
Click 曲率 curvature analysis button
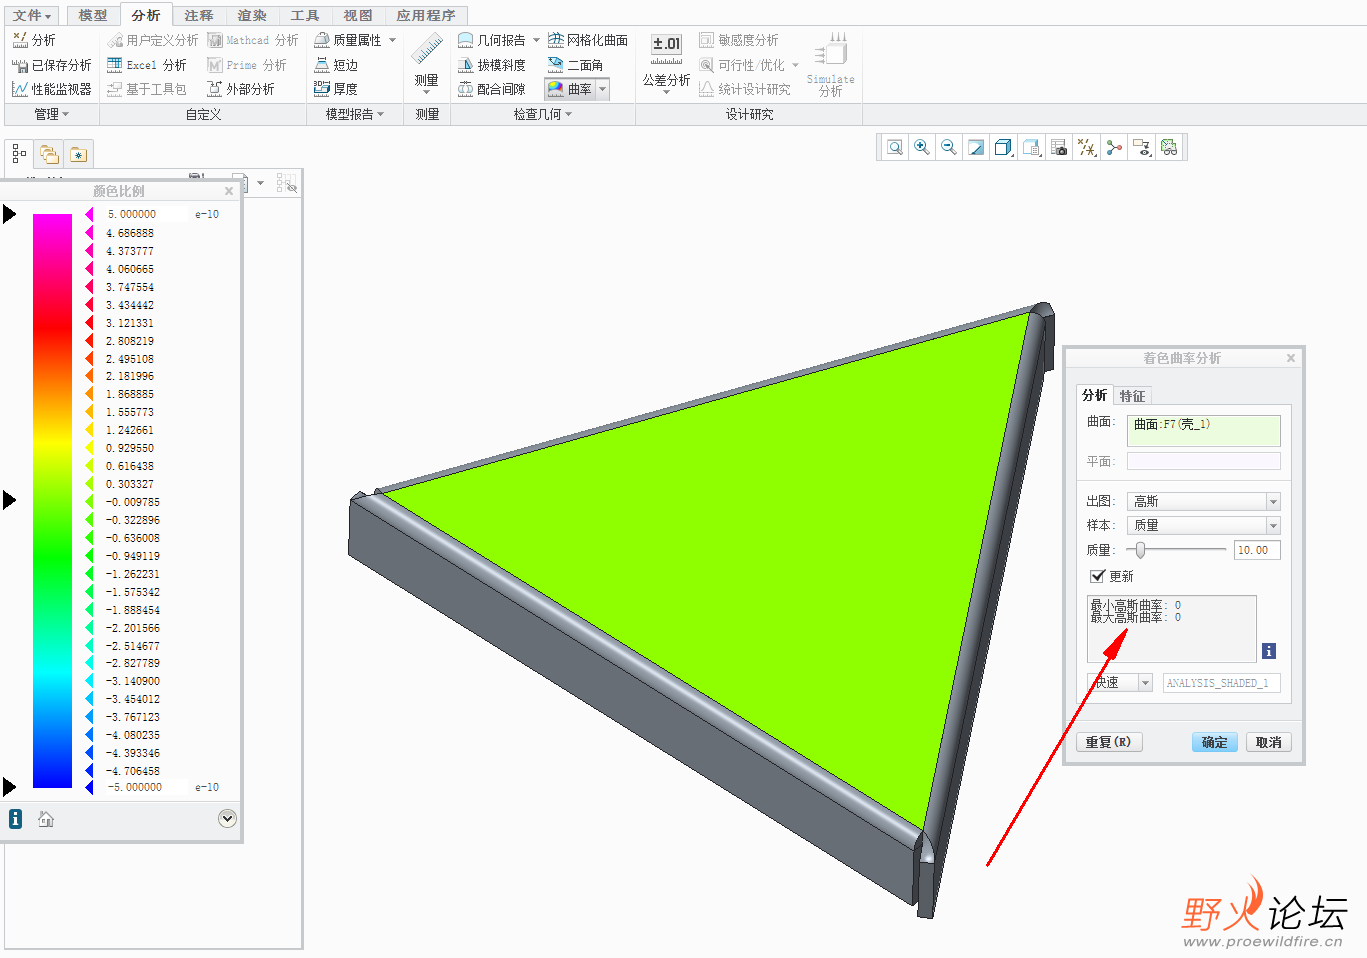tap(569, 89)
